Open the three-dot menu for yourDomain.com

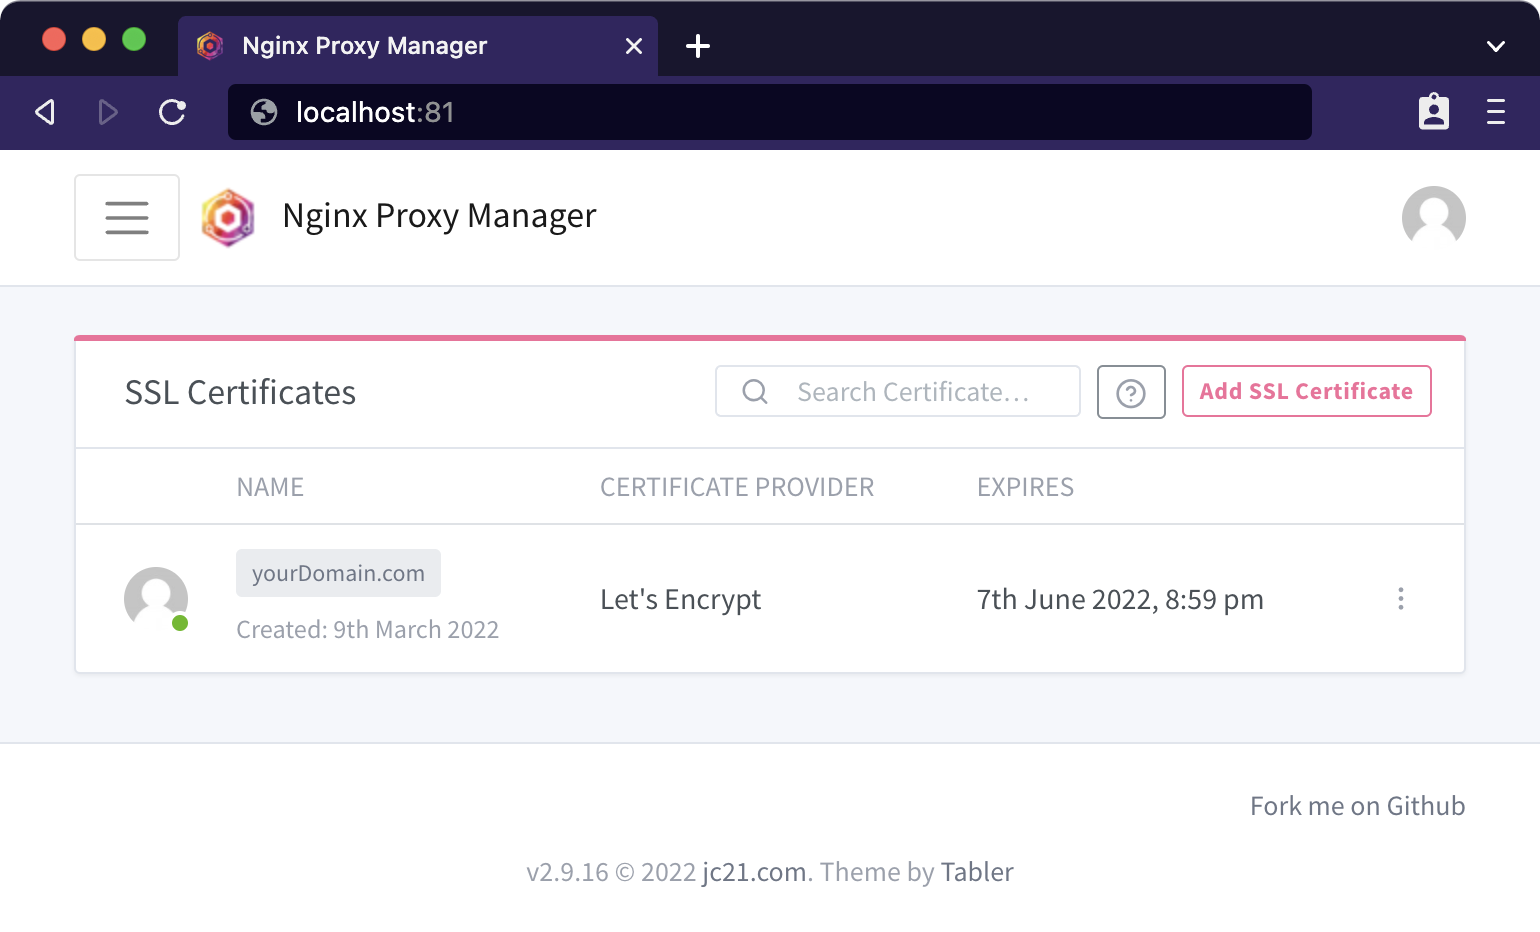click(x=1400, y=599)
